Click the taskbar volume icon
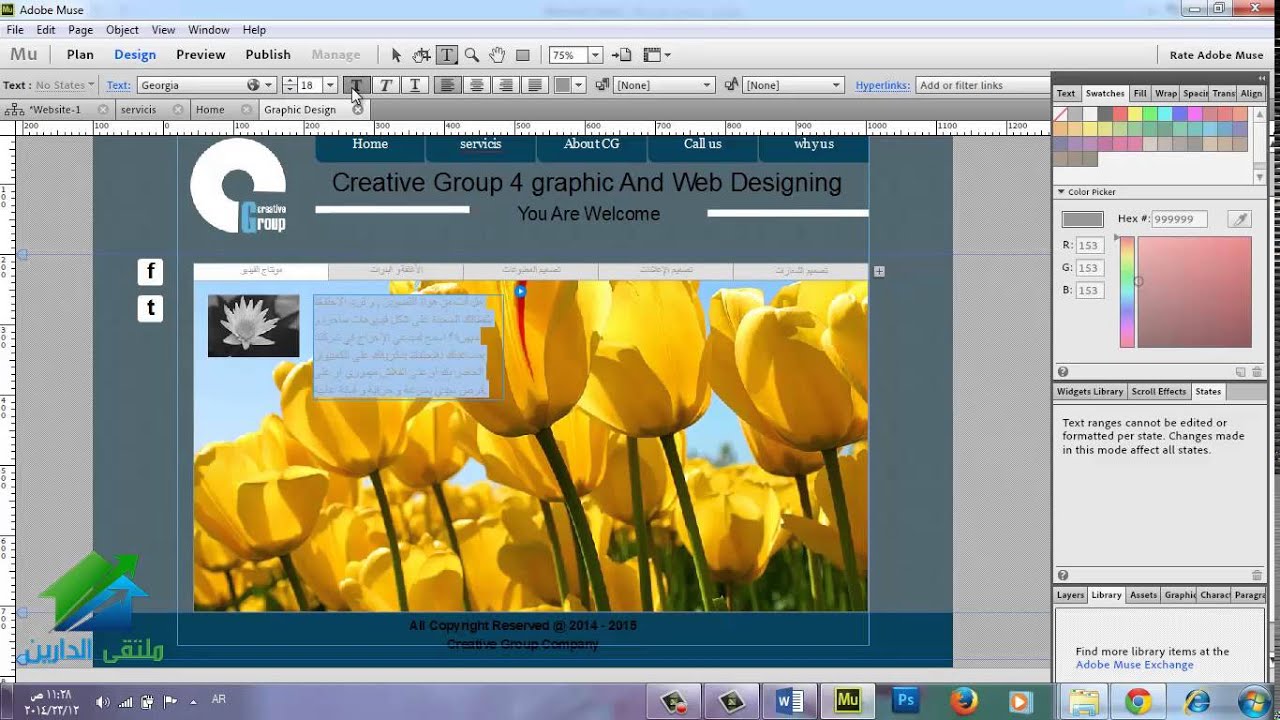 (102, 702)
